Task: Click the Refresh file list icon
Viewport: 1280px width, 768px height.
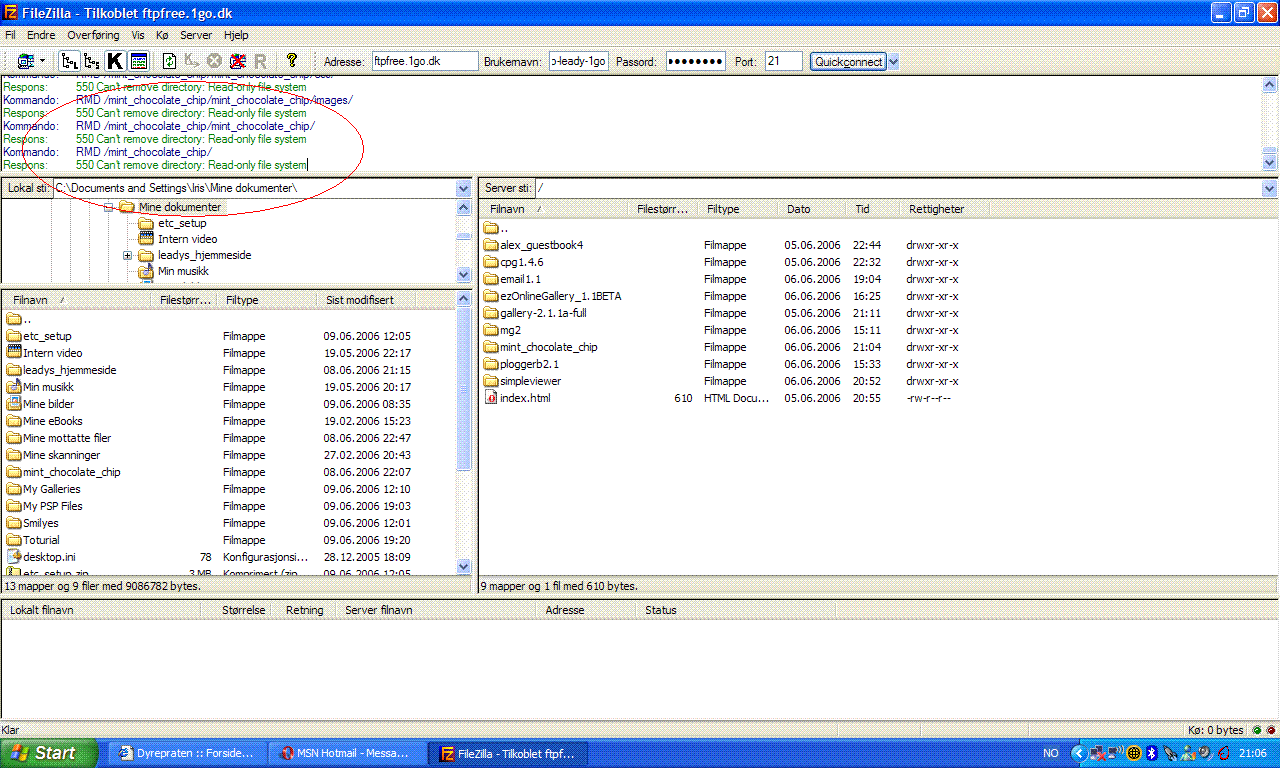Action: click(x=169, y=61)
